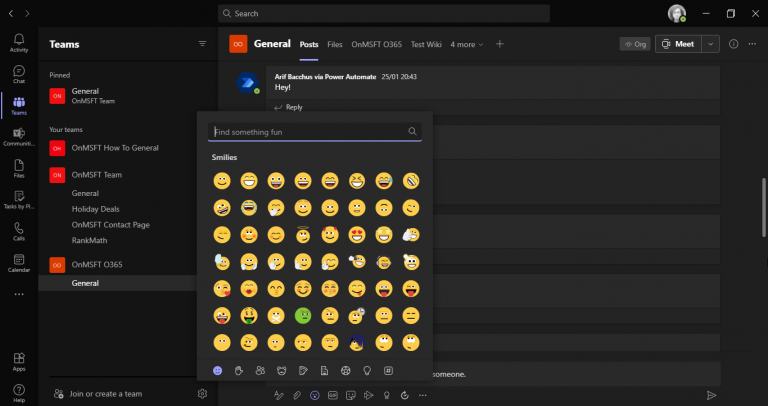The image size is (768, 406).
Task: Pick the tears of joy emoji
Action: click(249, 208)
